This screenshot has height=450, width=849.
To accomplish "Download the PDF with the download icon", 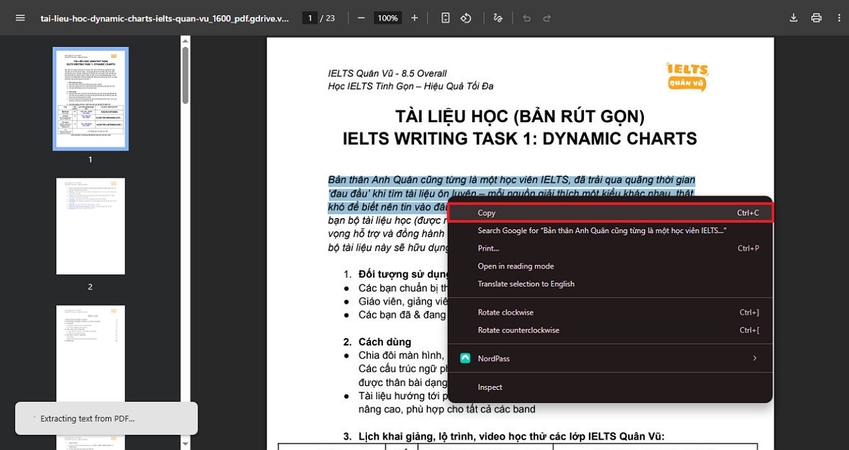I will [x=793, y=18].
